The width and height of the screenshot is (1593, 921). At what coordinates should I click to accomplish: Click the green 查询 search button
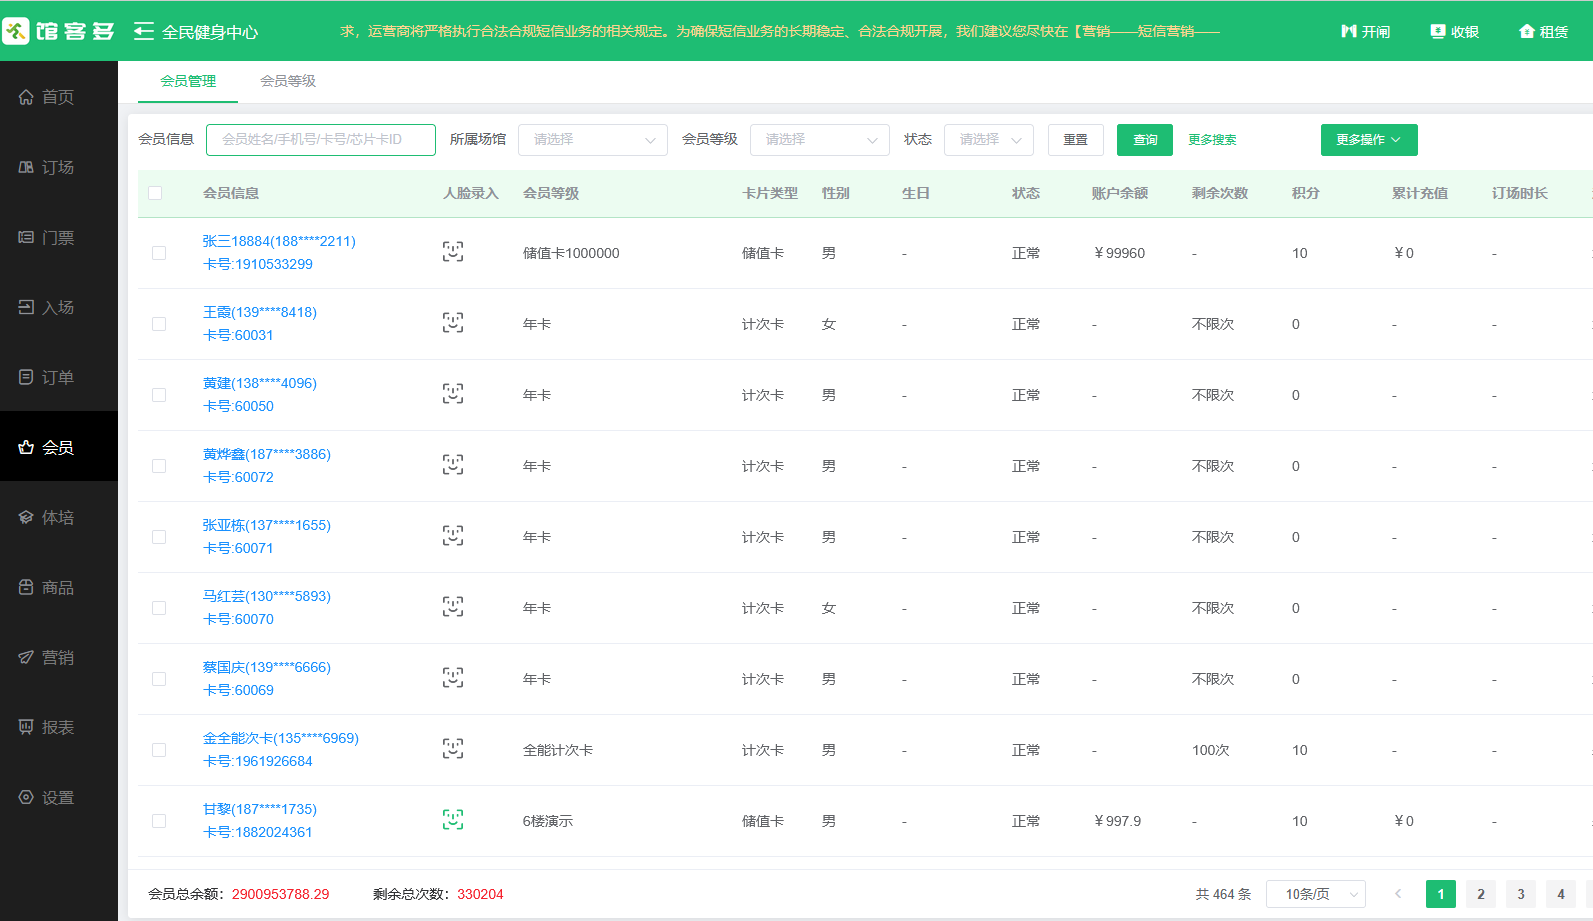coord(1145,140)
